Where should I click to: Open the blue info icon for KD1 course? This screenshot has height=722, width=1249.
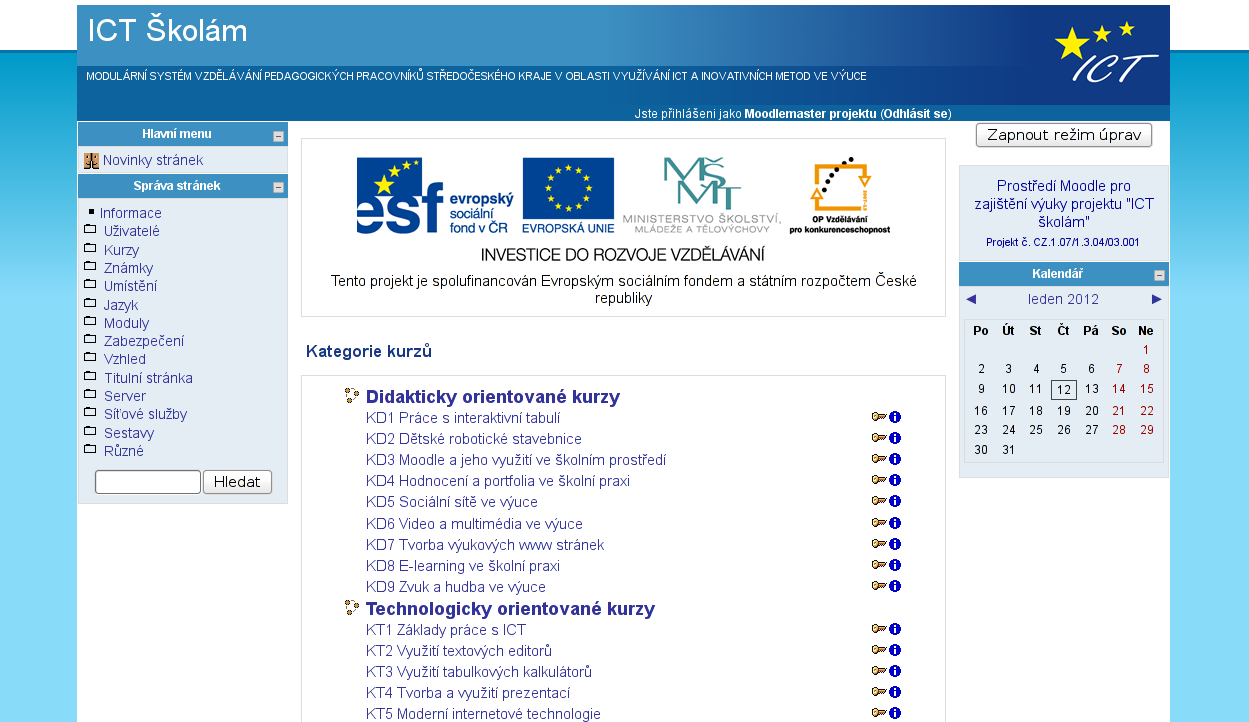pos(895,417)
